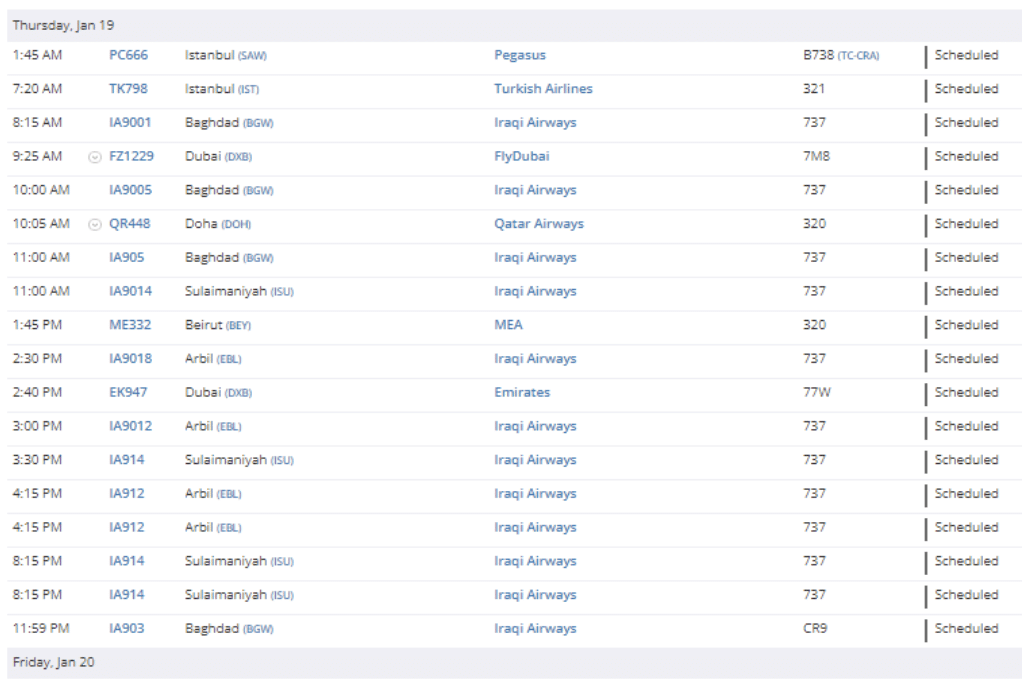This screenshot has height=684, width=1026.
Task: Select flight FZ1229 to Dubai
Action: click(131, 157)
